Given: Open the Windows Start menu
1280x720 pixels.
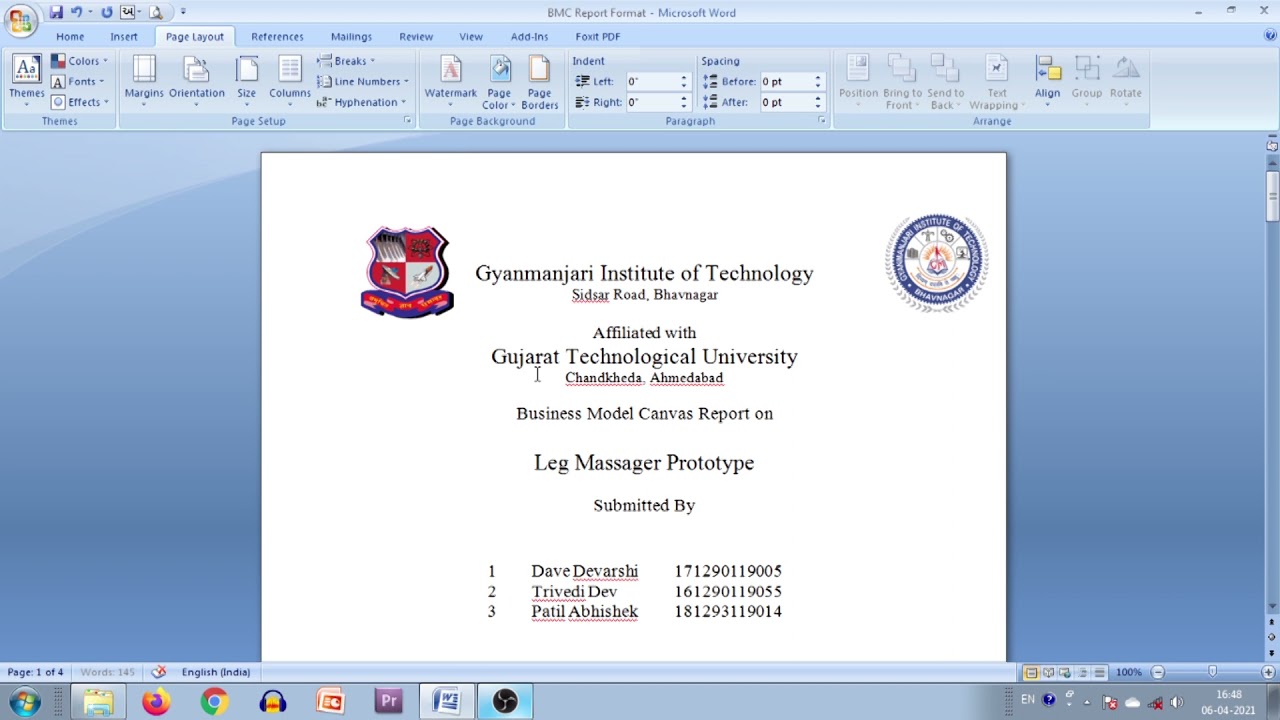Looking at the screenshot, I should pos(25,702).
